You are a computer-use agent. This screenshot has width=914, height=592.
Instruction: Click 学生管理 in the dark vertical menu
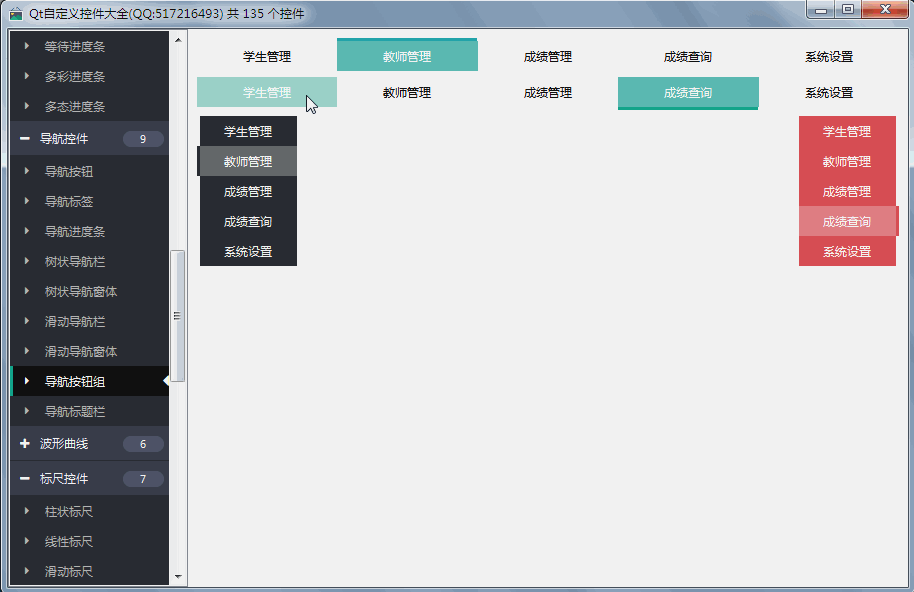tap(248, 131)
